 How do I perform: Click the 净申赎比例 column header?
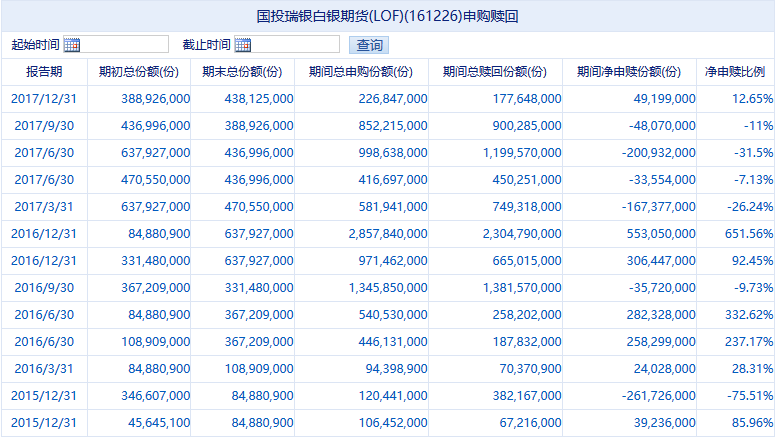(735, 72)
